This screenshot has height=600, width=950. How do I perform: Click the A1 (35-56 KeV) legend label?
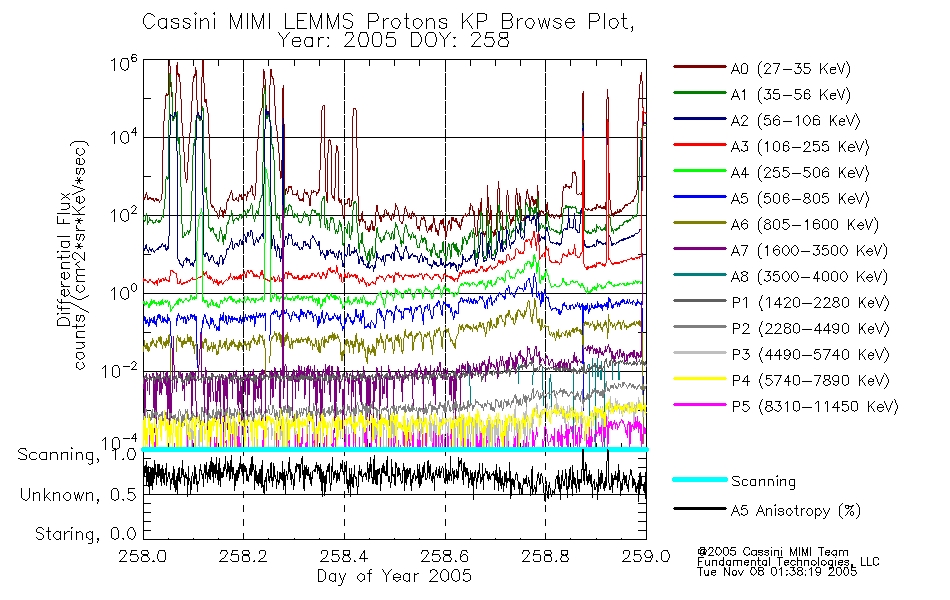point(790,95)
